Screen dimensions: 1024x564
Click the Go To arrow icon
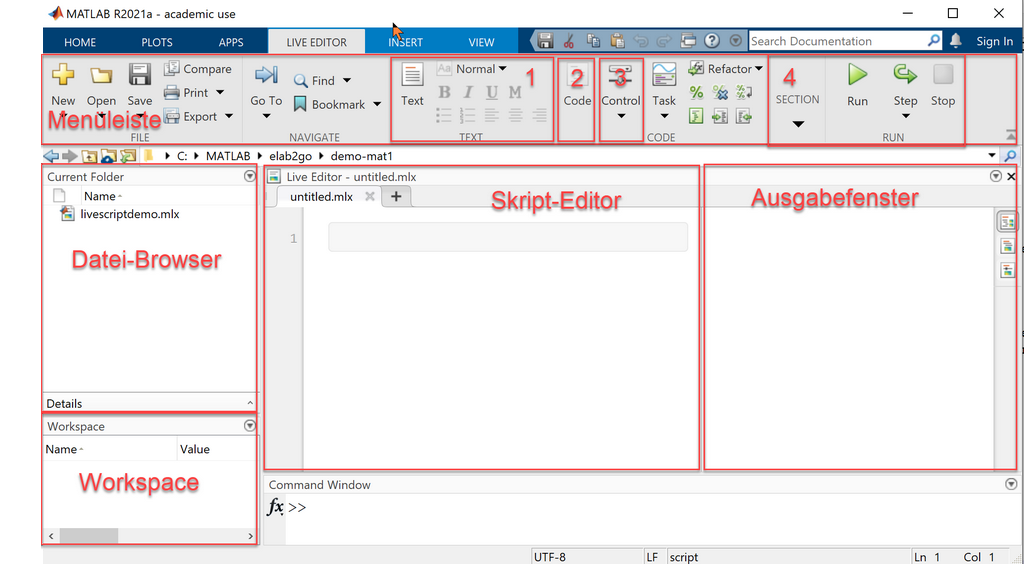tap(266, 74)
